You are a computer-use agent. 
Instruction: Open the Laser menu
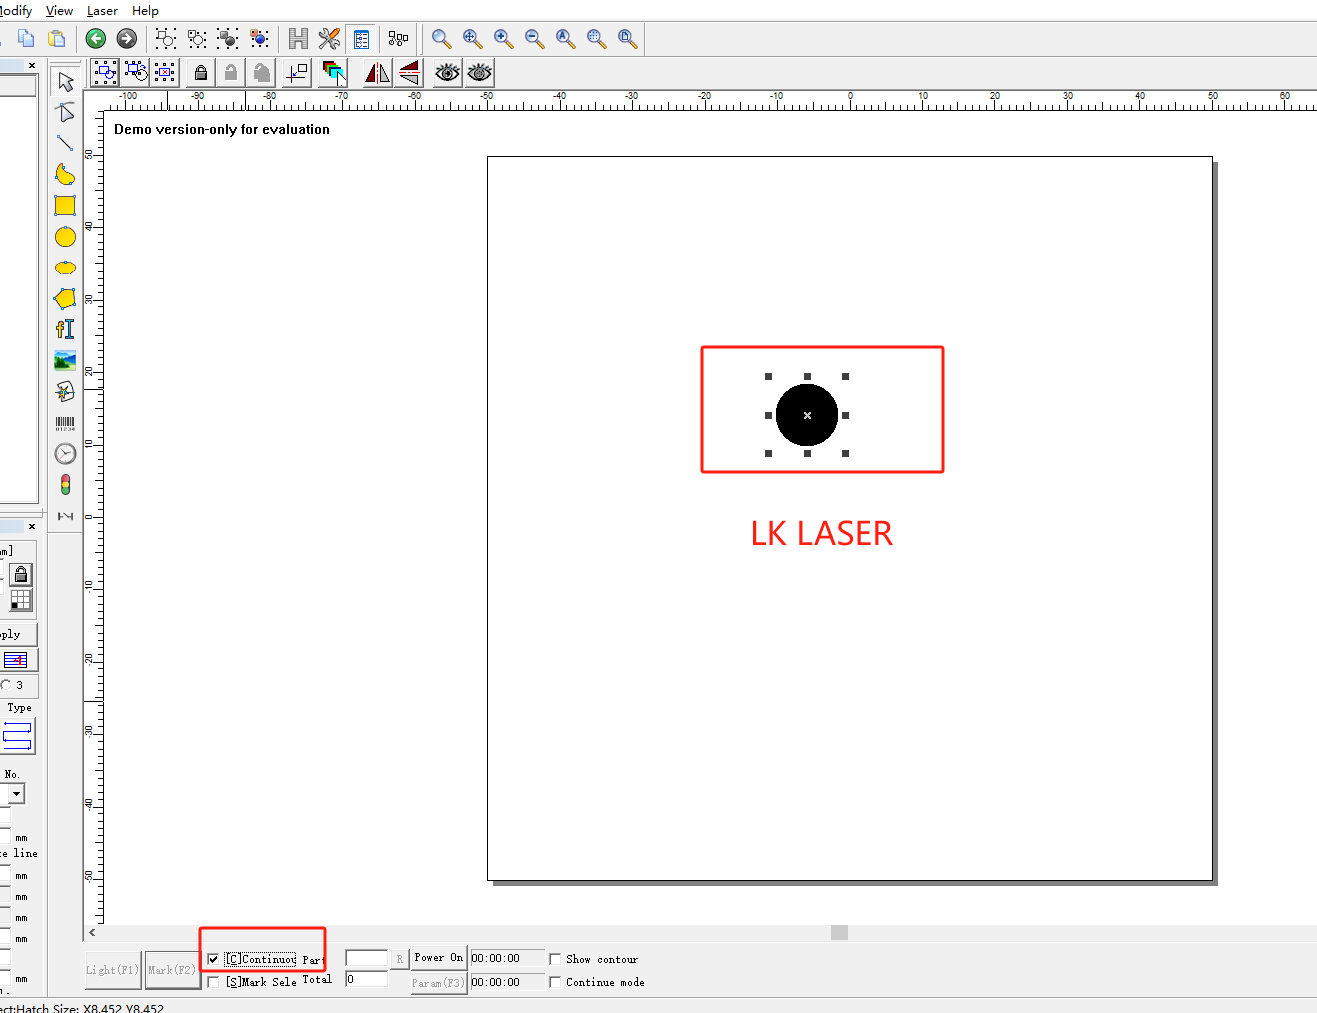[102, 11]
